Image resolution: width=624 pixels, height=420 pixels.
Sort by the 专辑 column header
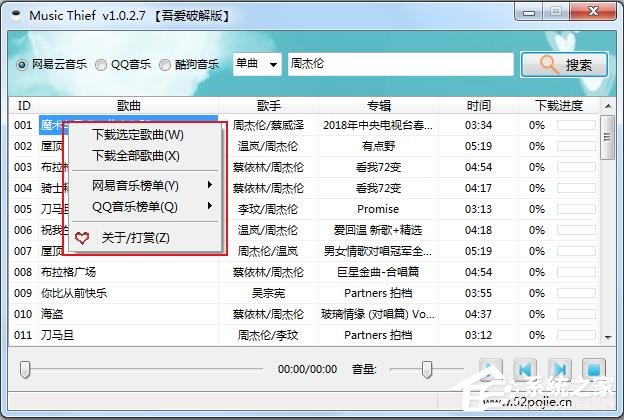click(378, 106)
